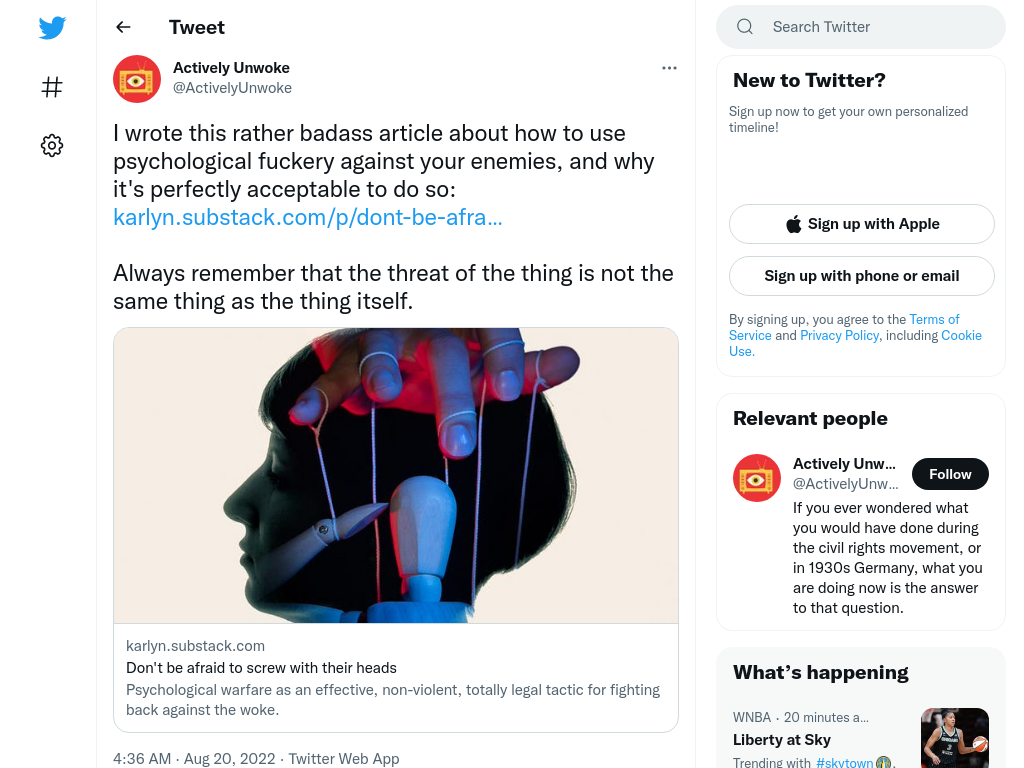The image size is (1024, 768).
Task: Open the Privacy Policy link
Action: coord(839,335)
